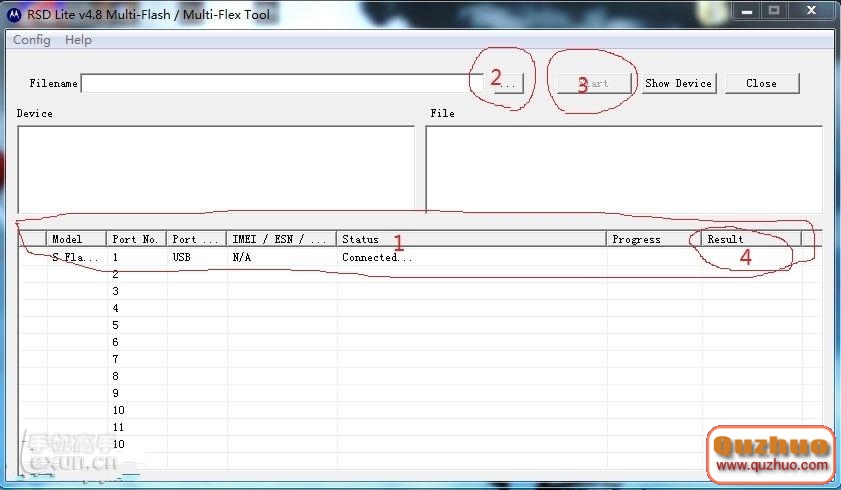Select port number 11 row

tap(420, 427)
